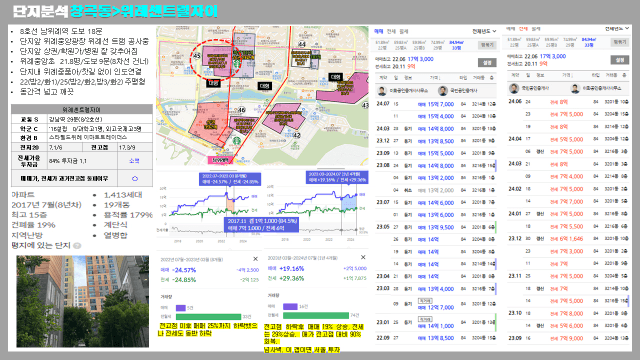Close the -24.57% decline summary popup
Viewport: 640px width, 360px height.
pyautogui.click(x=256, y=259)
